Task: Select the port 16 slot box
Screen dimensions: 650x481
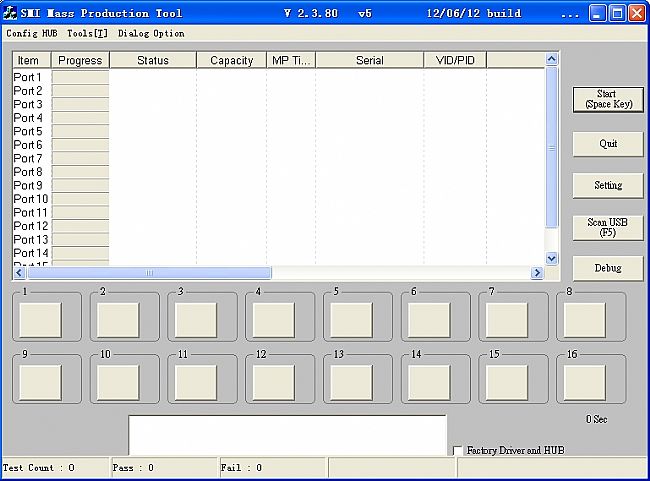Action: (x=585, y=382)
